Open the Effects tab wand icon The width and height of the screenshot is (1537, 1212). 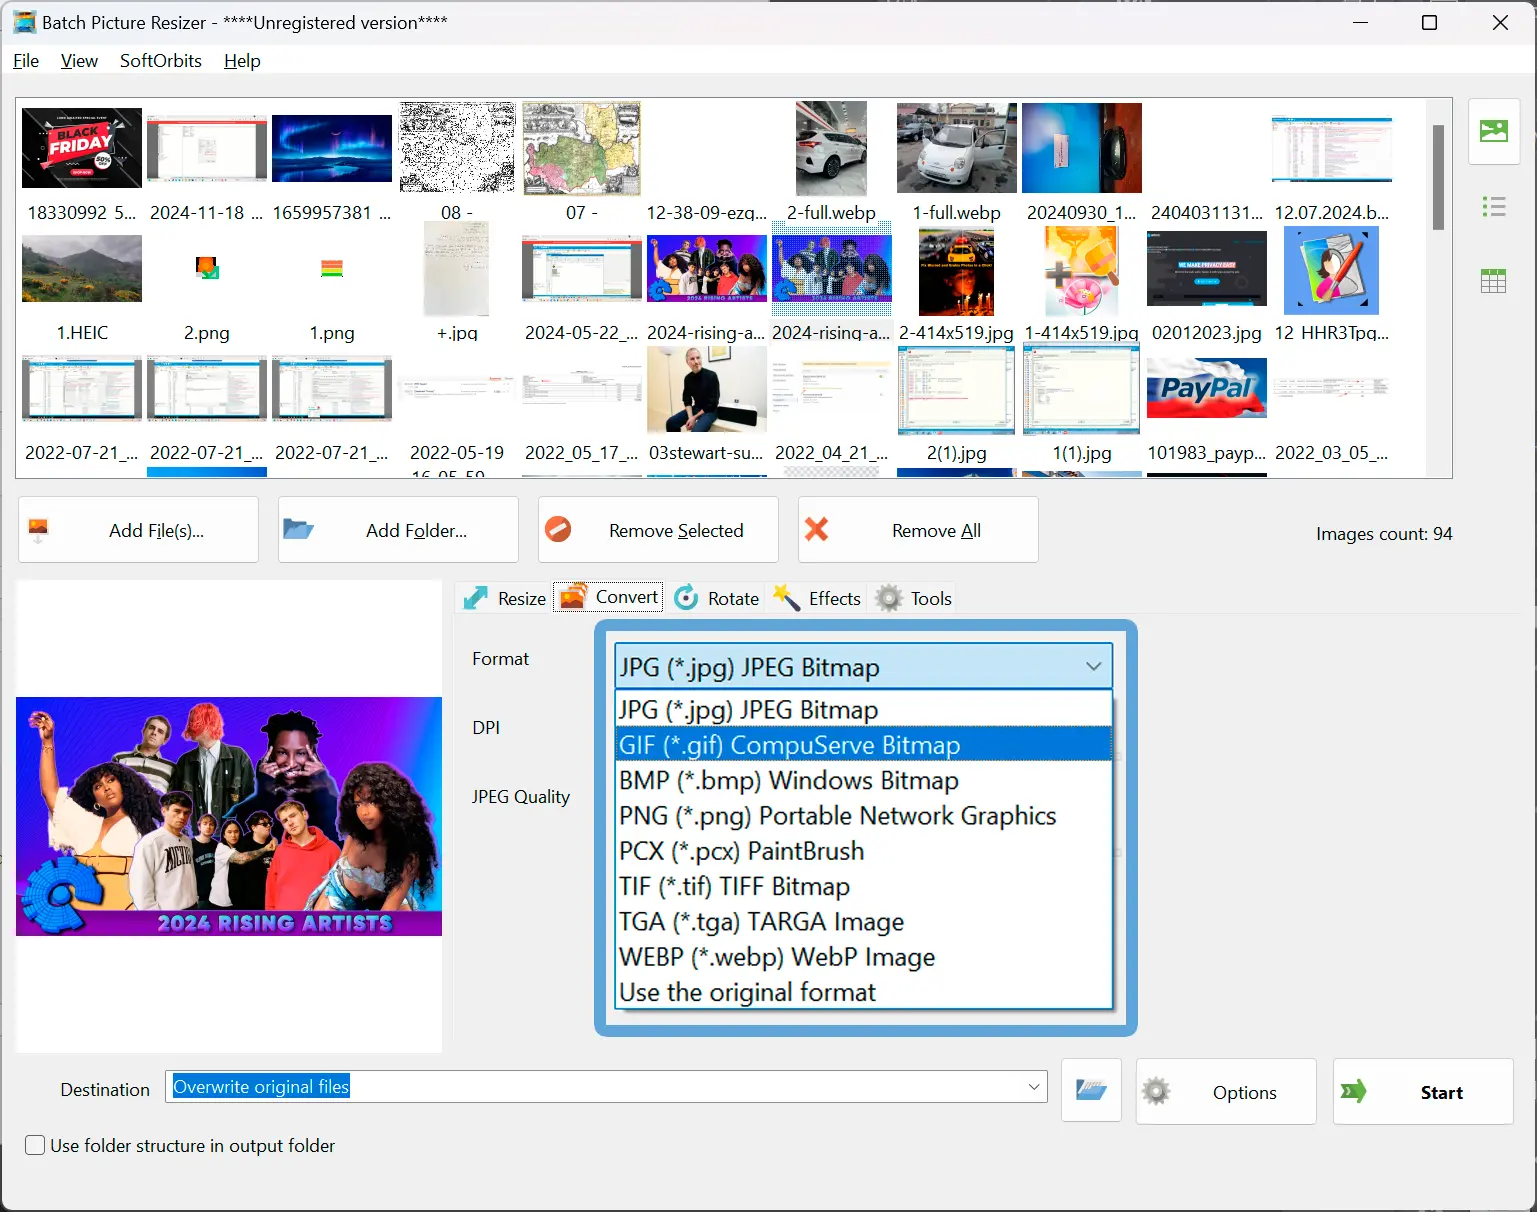pyautogui.click(x=786, y=597)
